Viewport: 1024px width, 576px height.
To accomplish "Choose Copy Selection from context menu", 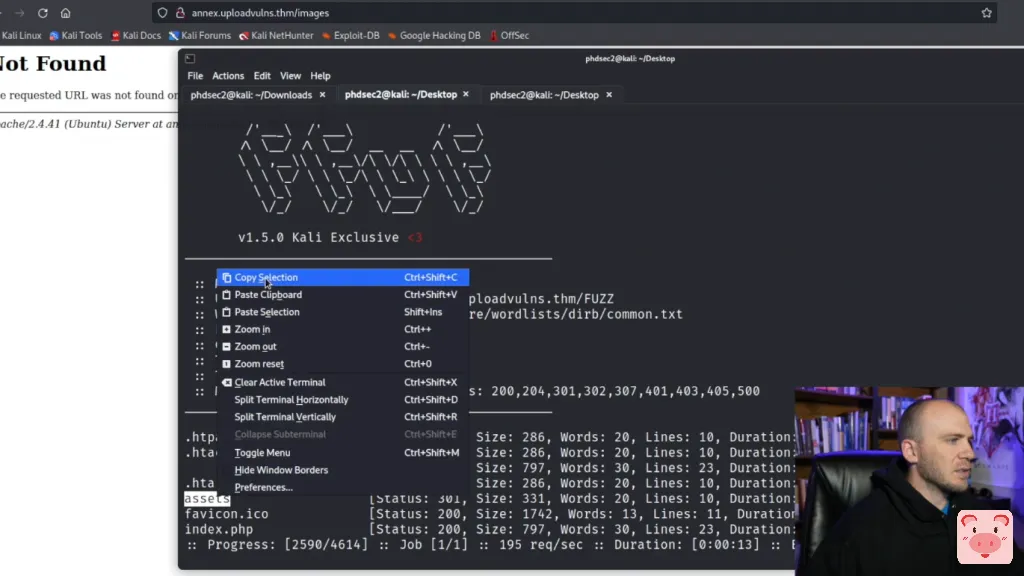I will pos(343,278).
